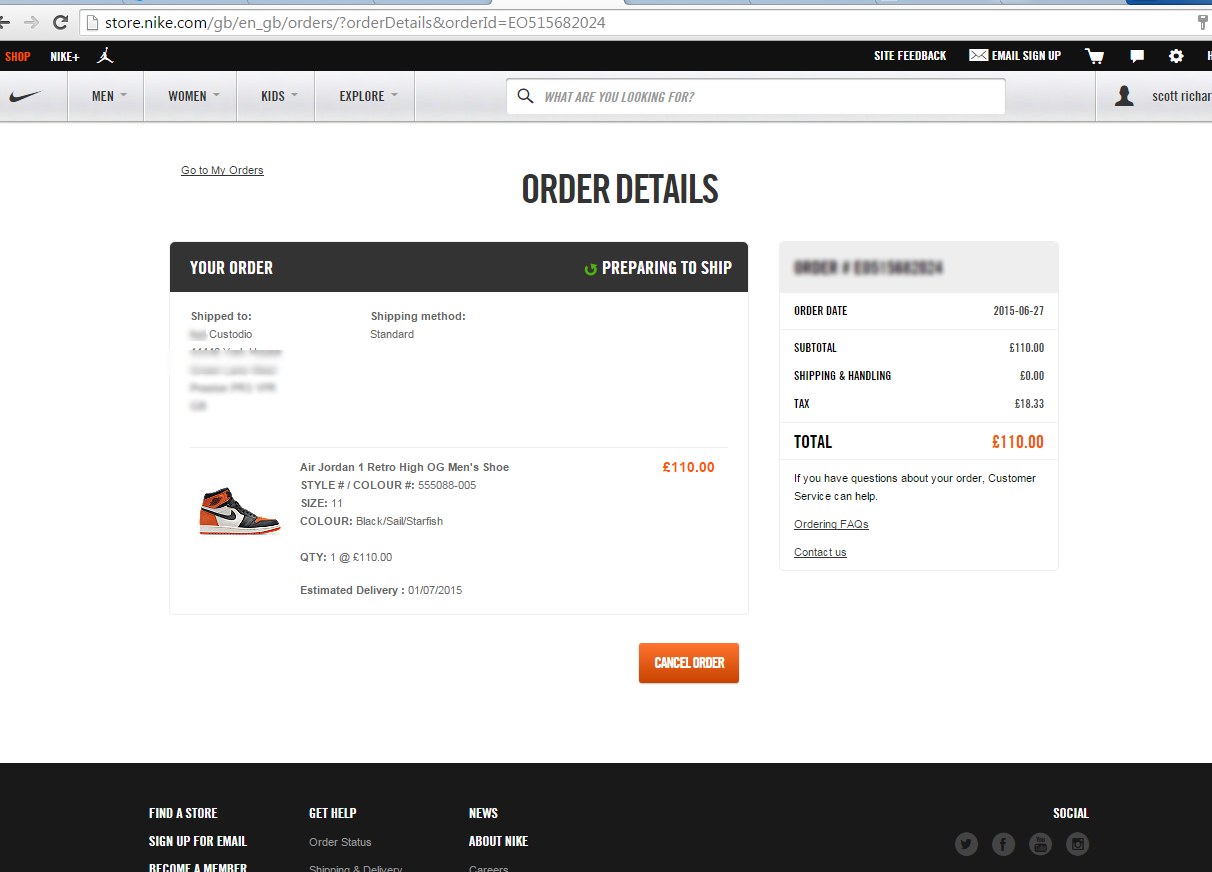Click the product price £110.00 in order row
Image resolution: width=1212 pixels, height=872 pixels.
point(689,467)
